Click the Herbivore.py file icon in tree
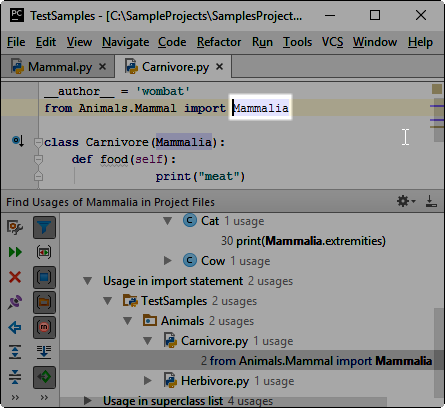The width and height of the screenshot is (445, 408). coord(170,380)
